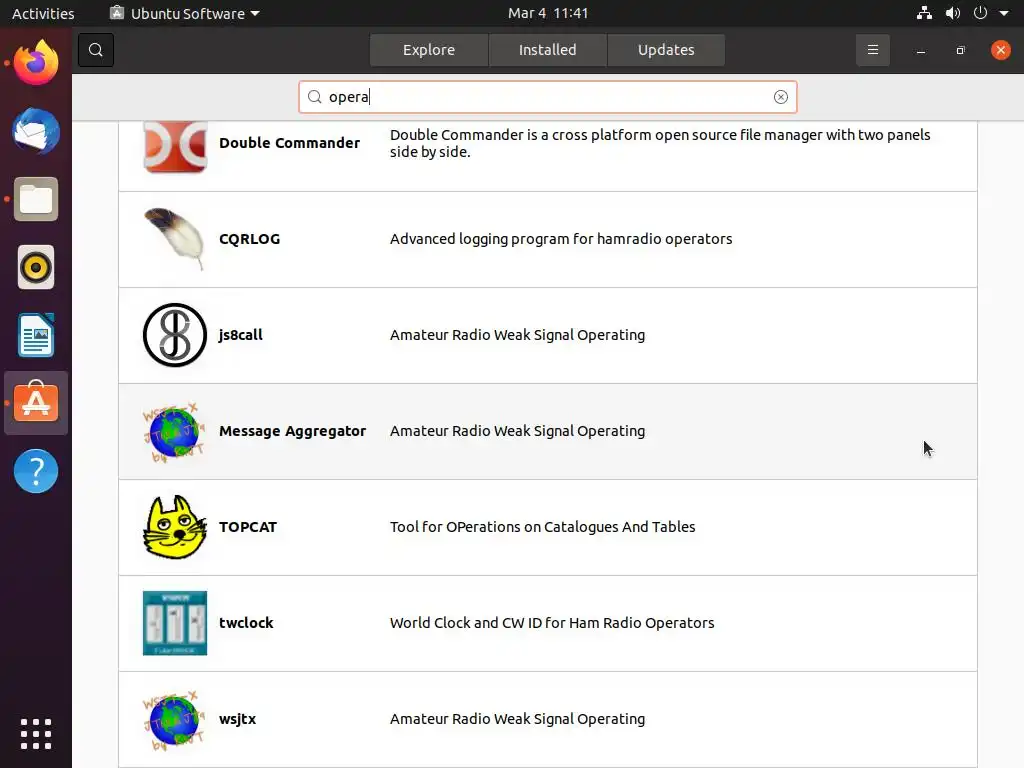Viewport: 1024px width, 768px height.
Task: Click the search toggle icon in header
Action: 95,50
